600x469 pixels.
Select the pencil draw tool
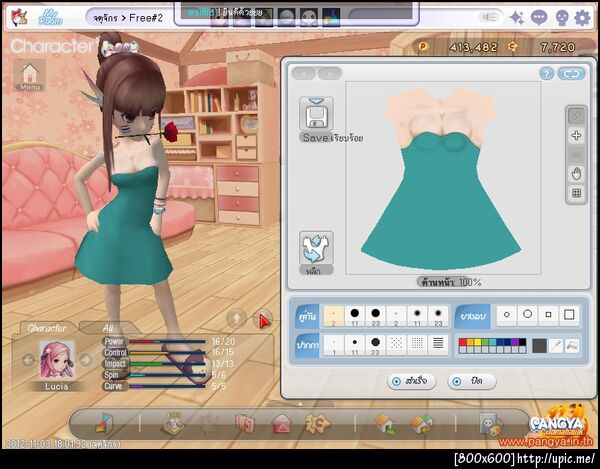(576, 116)
